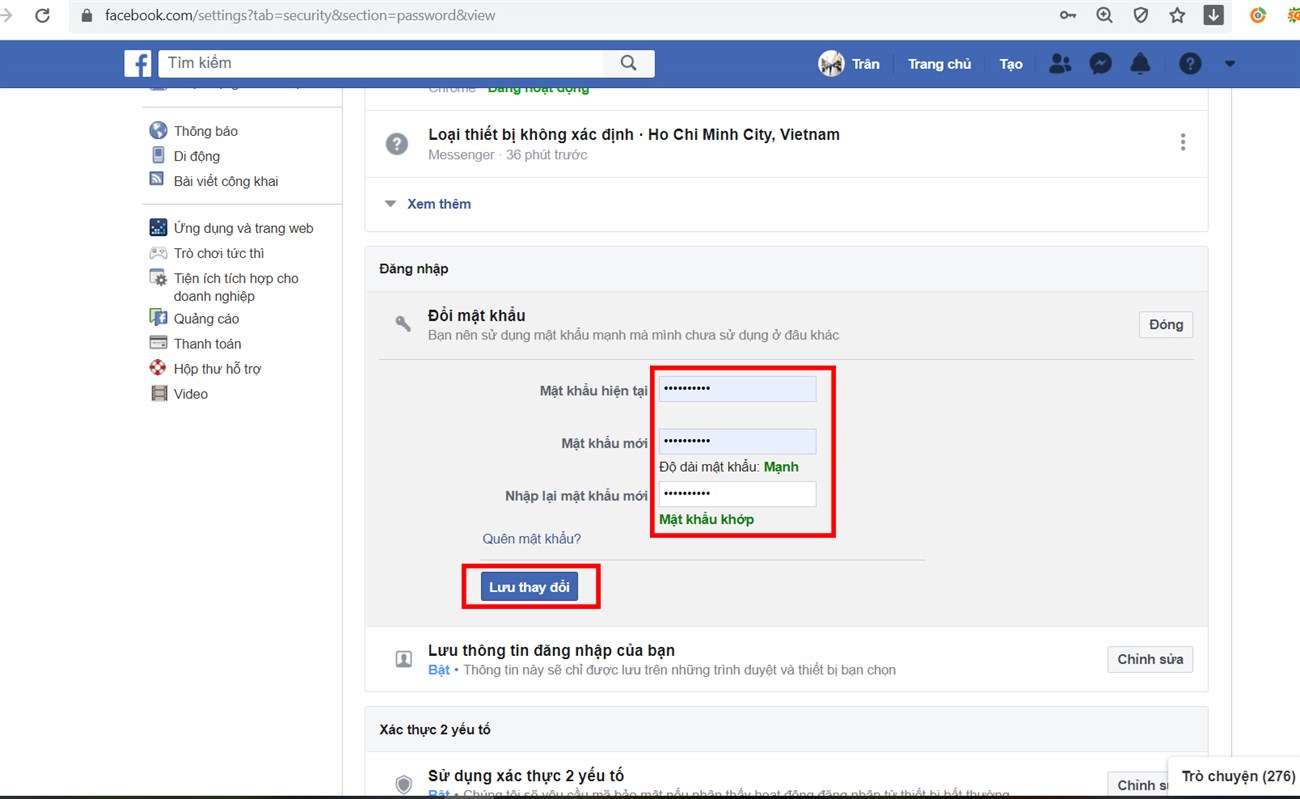Click the Đổi mật khẩu heading
Image resolution: width=1300 pixels, height=799 pixels.
476,316
